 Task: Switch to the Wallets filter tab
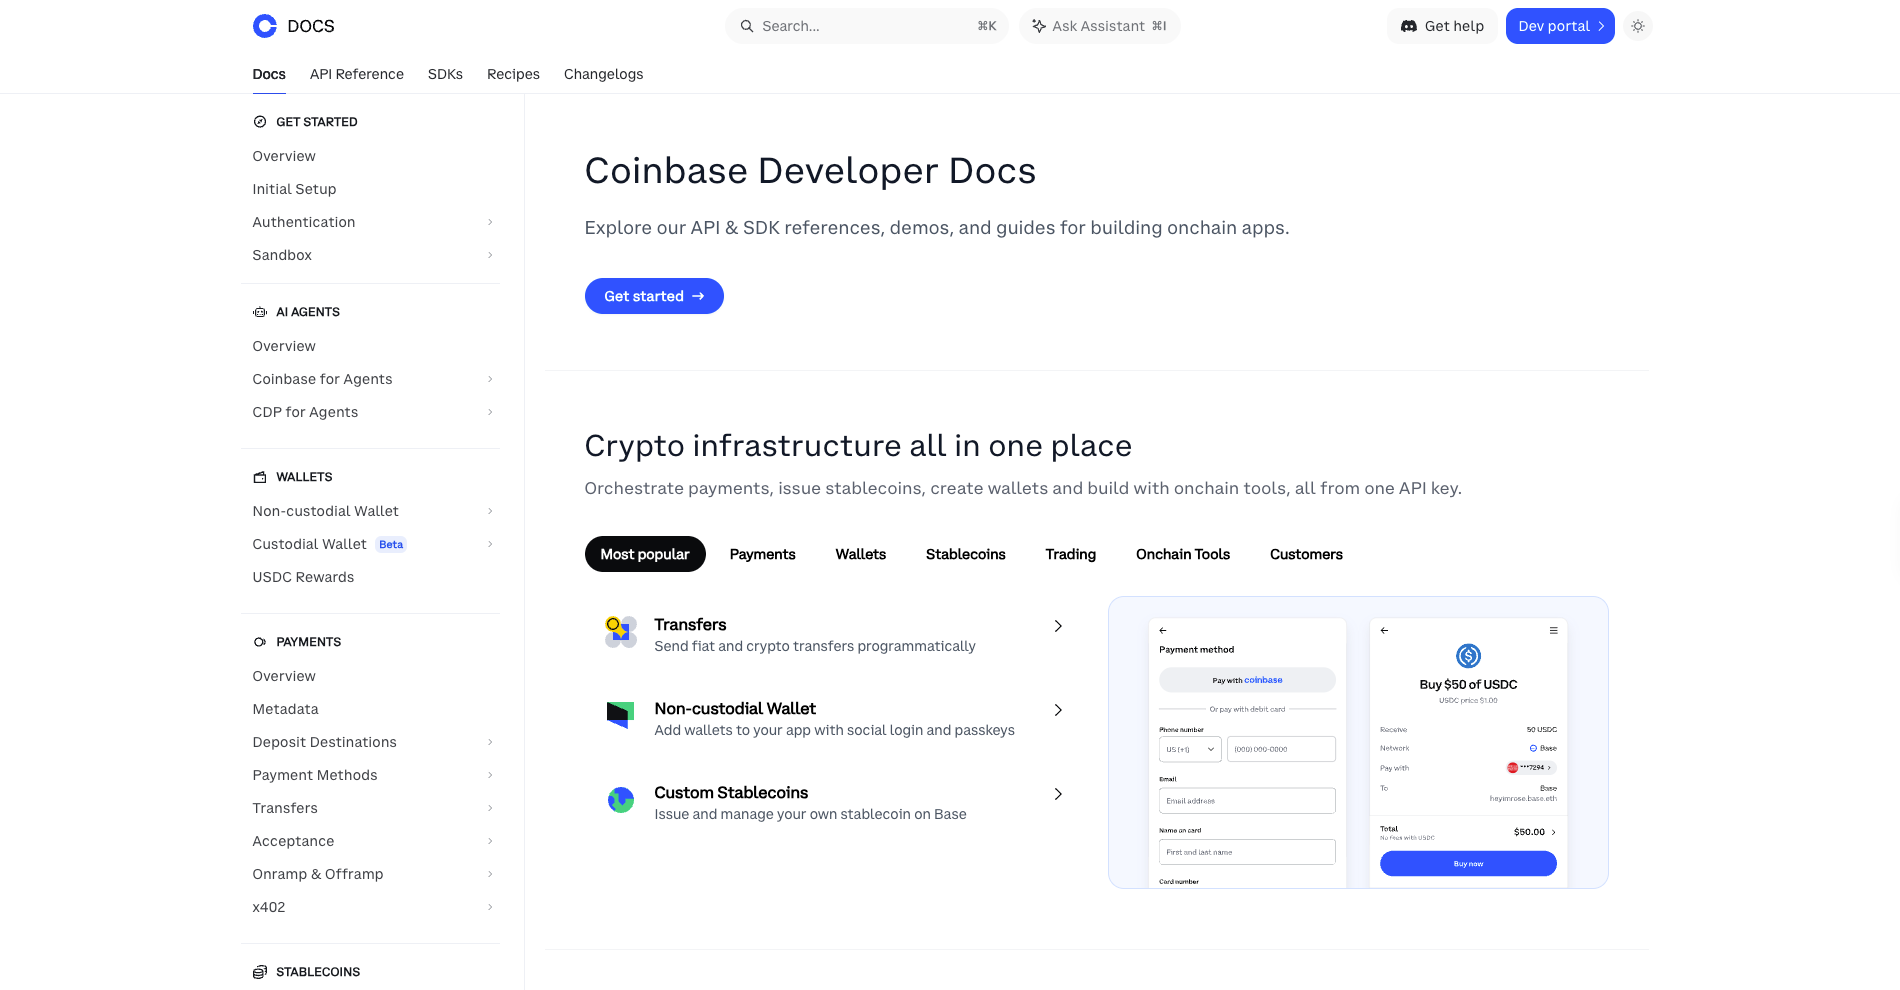(x=861, y=554)
